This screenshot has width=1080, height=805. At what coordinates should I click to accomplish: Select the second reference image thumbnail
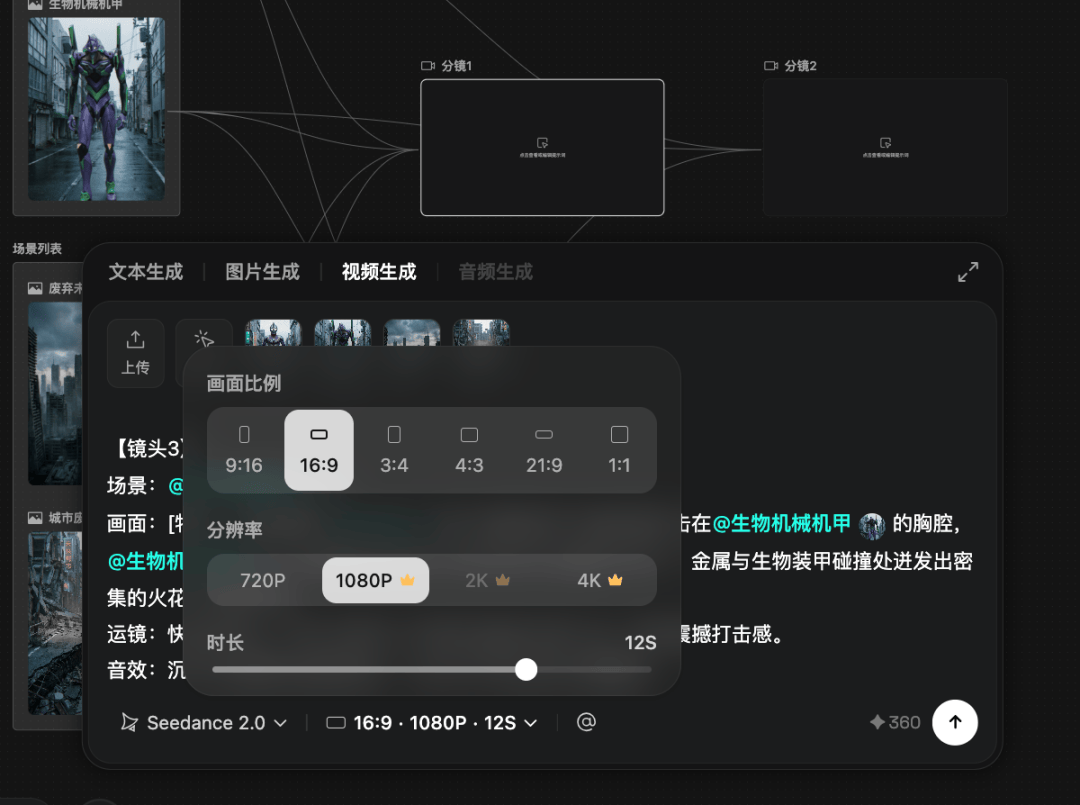342,333
